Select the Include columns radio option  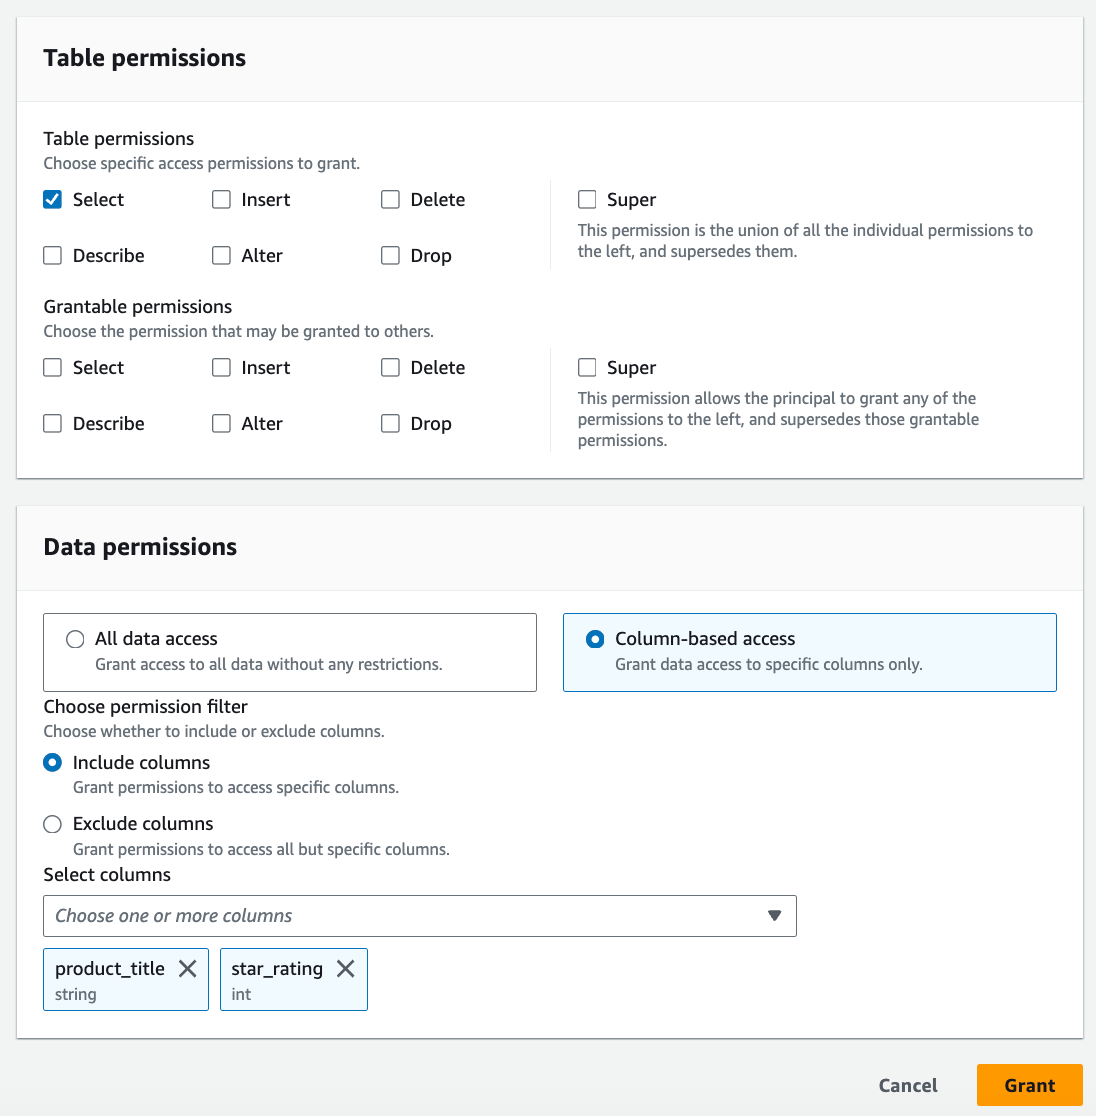pyautogui.click(x=53, y=763)
